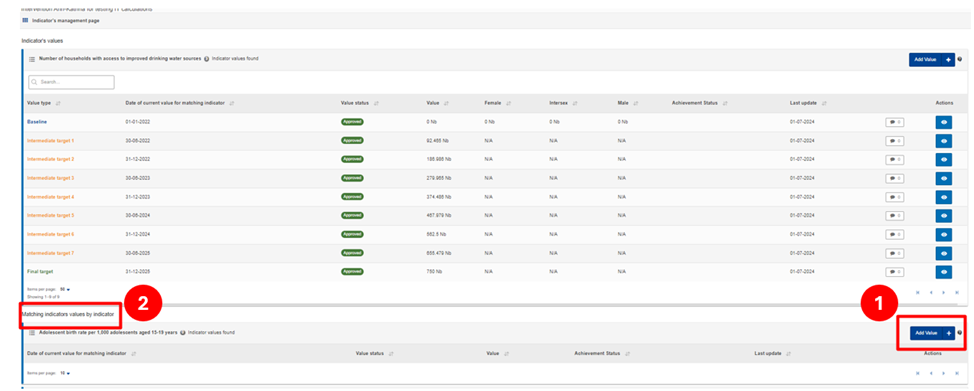974x391 pixels.
Task: Open comments for the Baseline row
Action: 894,122
